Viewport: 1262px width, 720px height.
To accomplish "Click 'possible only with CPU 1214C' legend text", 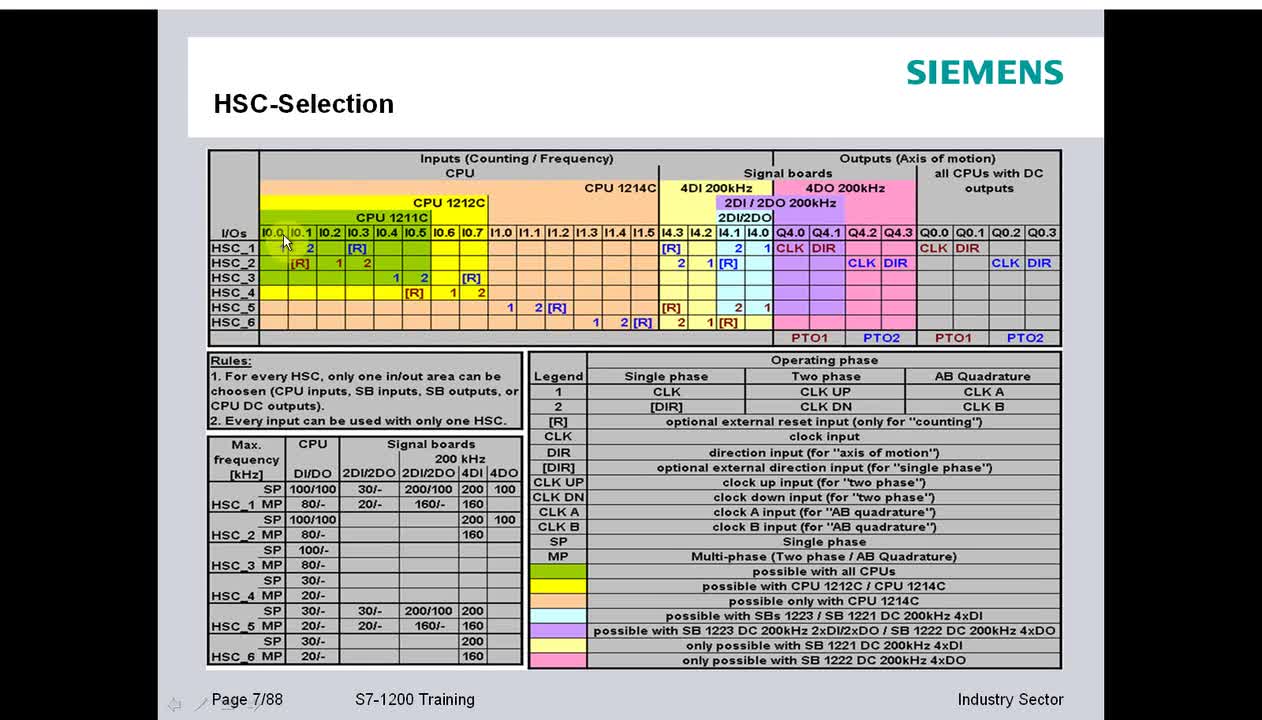I will click(824, 602).
